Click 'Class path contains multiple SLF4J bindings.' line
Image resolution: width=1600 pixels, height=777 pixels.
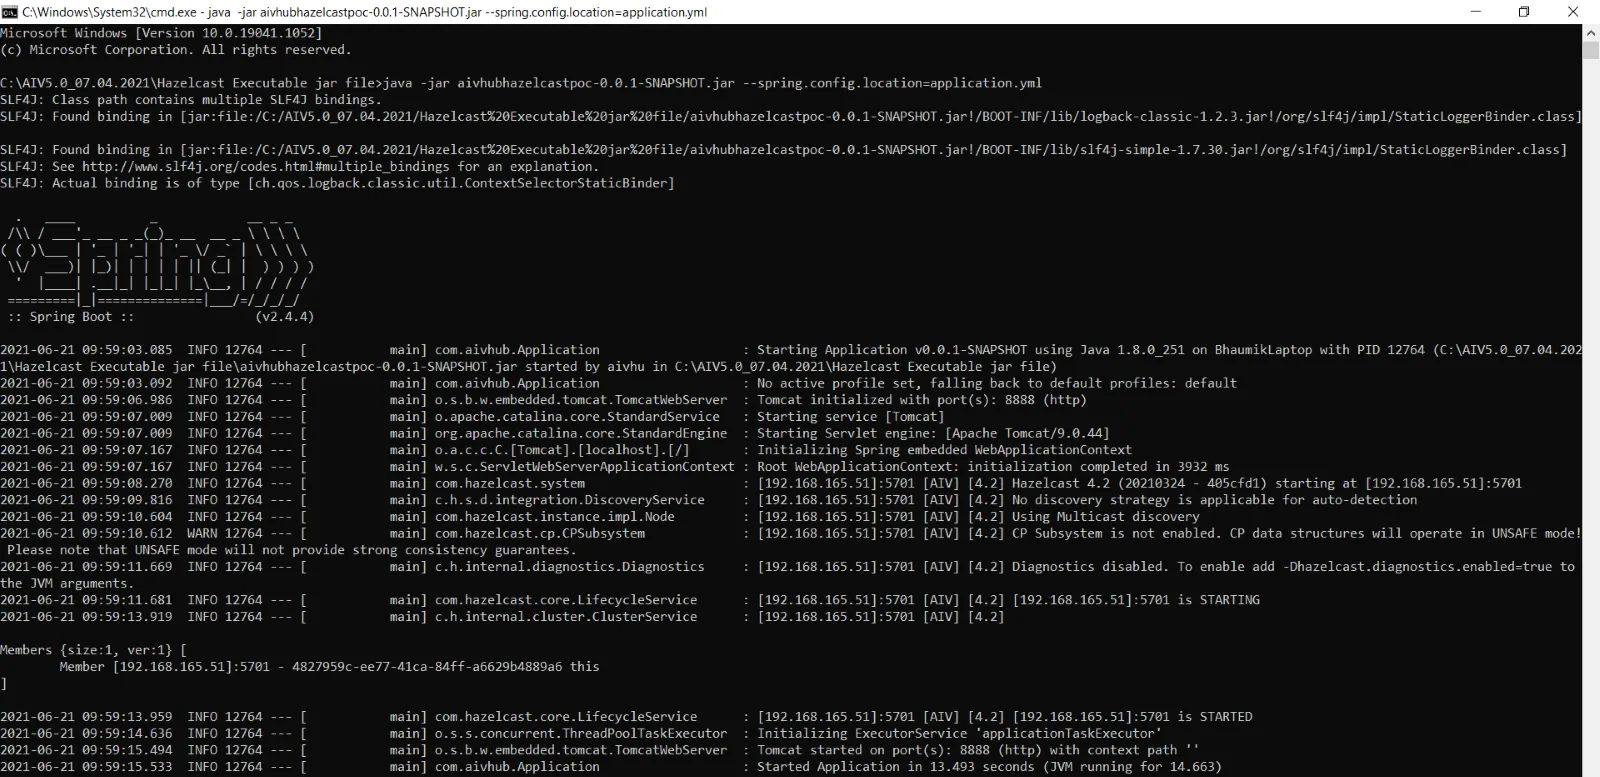(x=190, y=100)
